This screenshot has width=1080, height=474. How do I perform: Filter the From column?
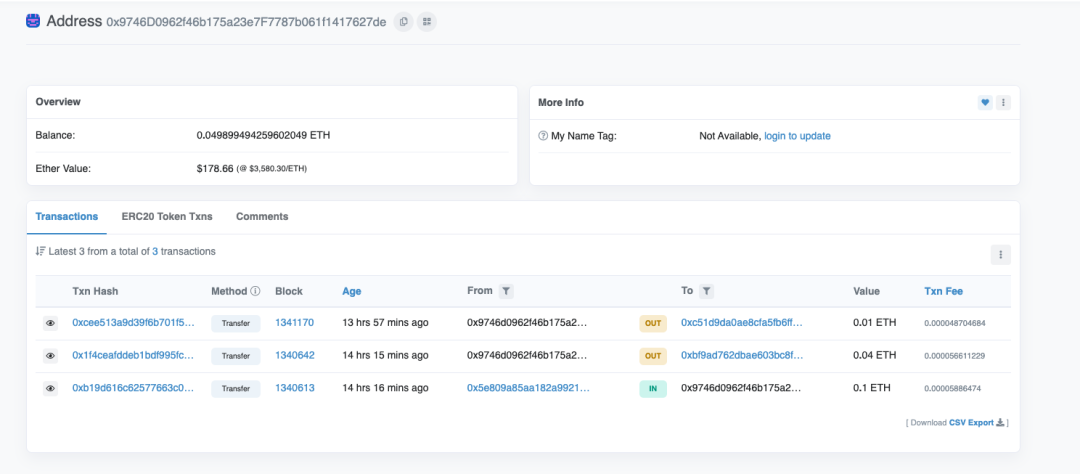506,291
